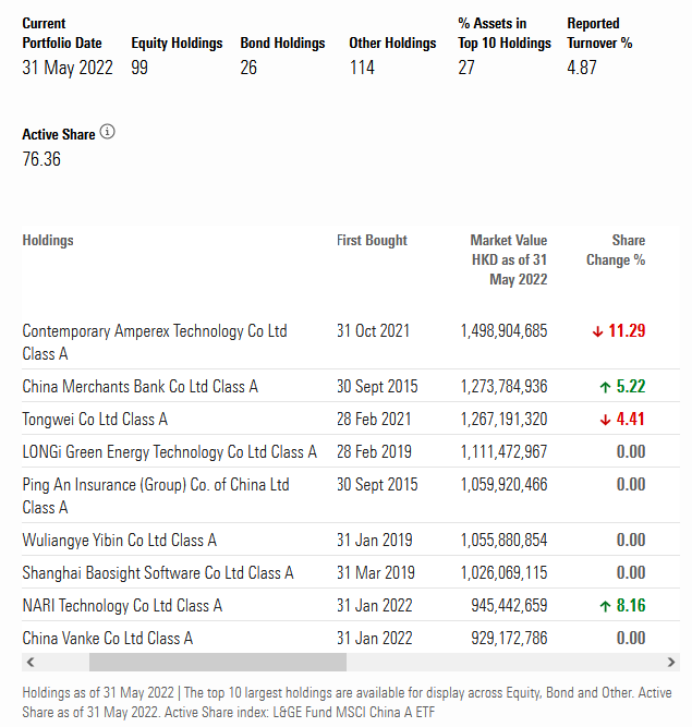Viewport: 693px width, 728px height.
Task: Click the Holdings column header
Action: [48, 240]
